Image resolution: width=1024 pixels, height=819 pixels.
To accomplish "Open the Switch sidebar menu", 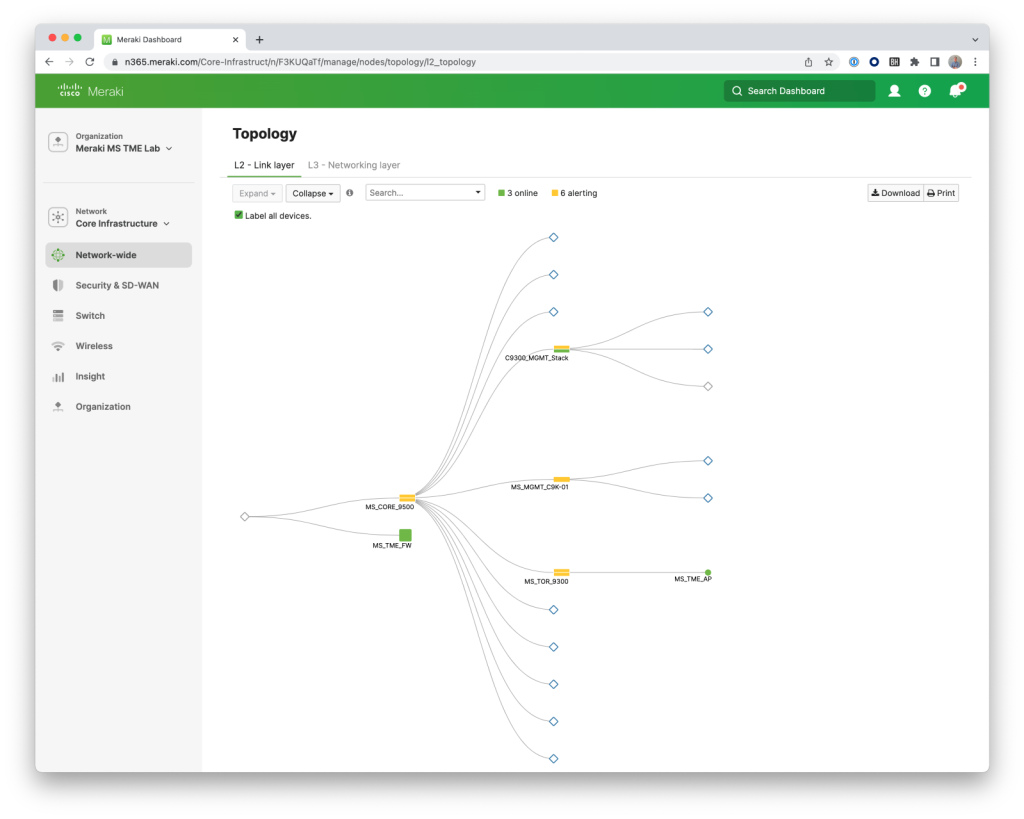I will (x=119, y=315).
